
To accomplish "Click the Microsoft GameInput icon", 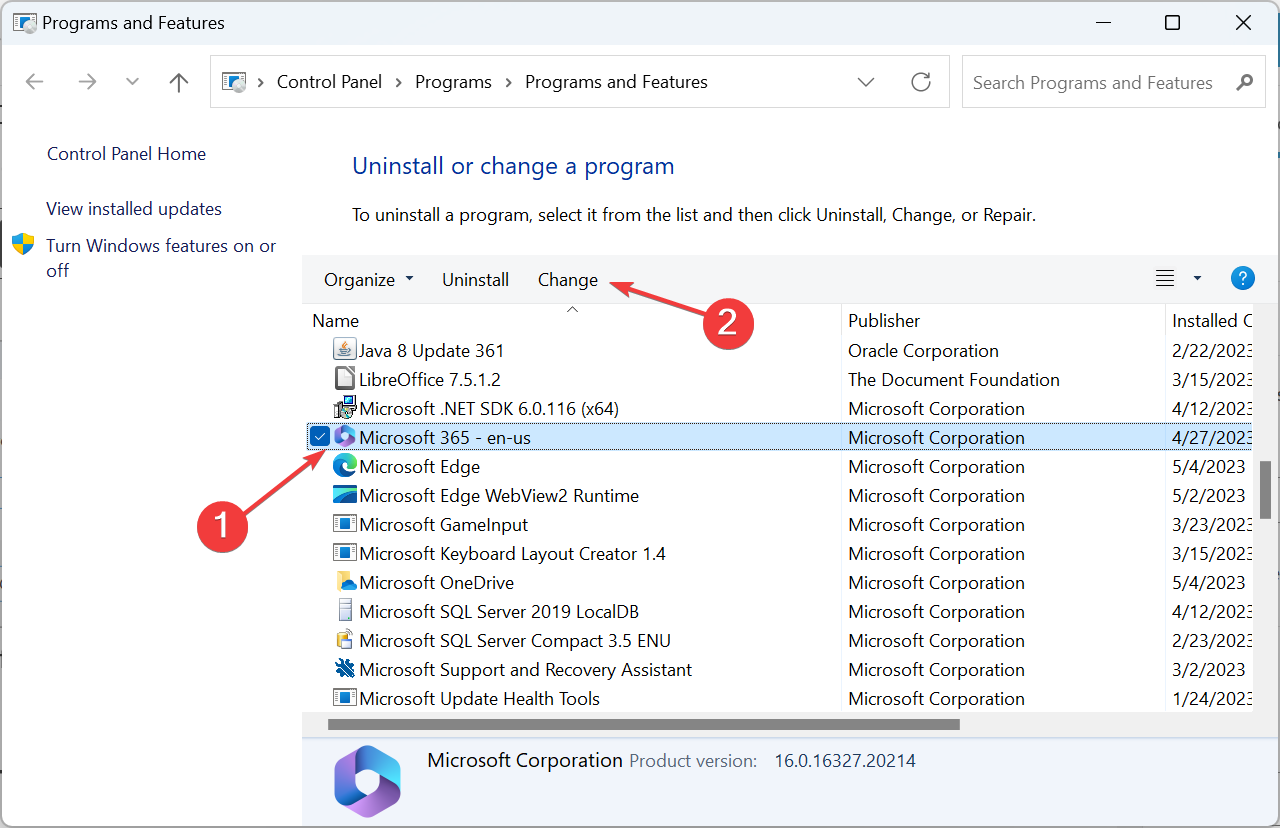I will tap(345, 524).
